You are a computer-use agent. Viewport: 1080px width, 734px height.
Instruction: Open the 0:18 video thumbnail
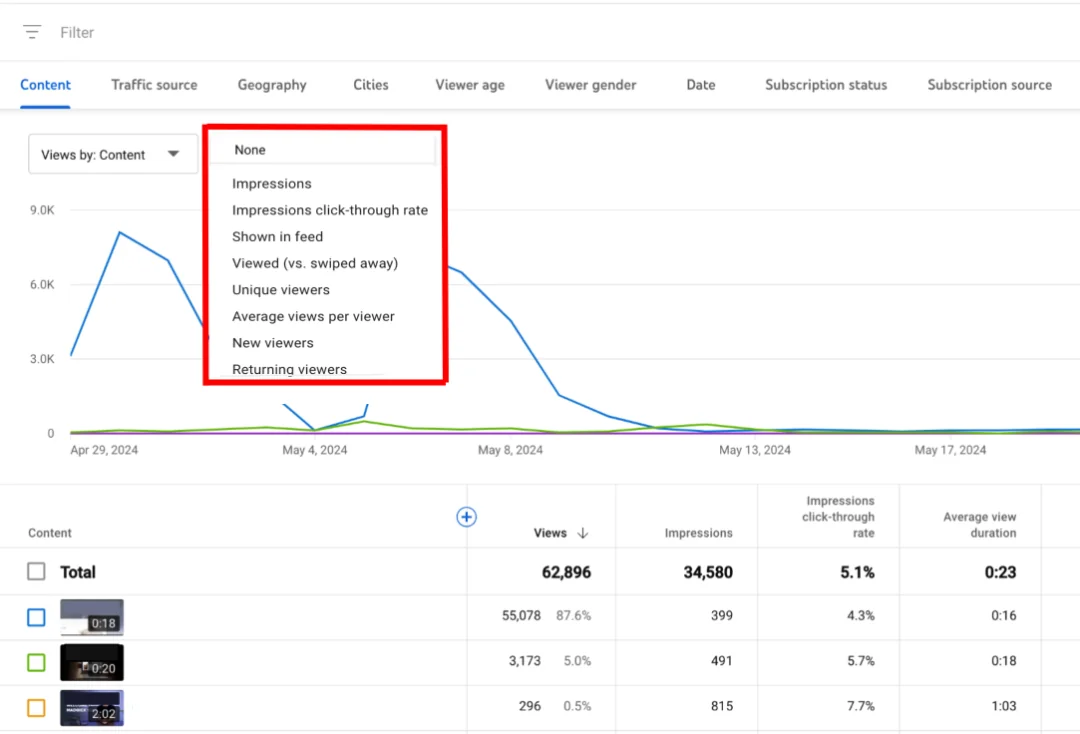[92, 617]
